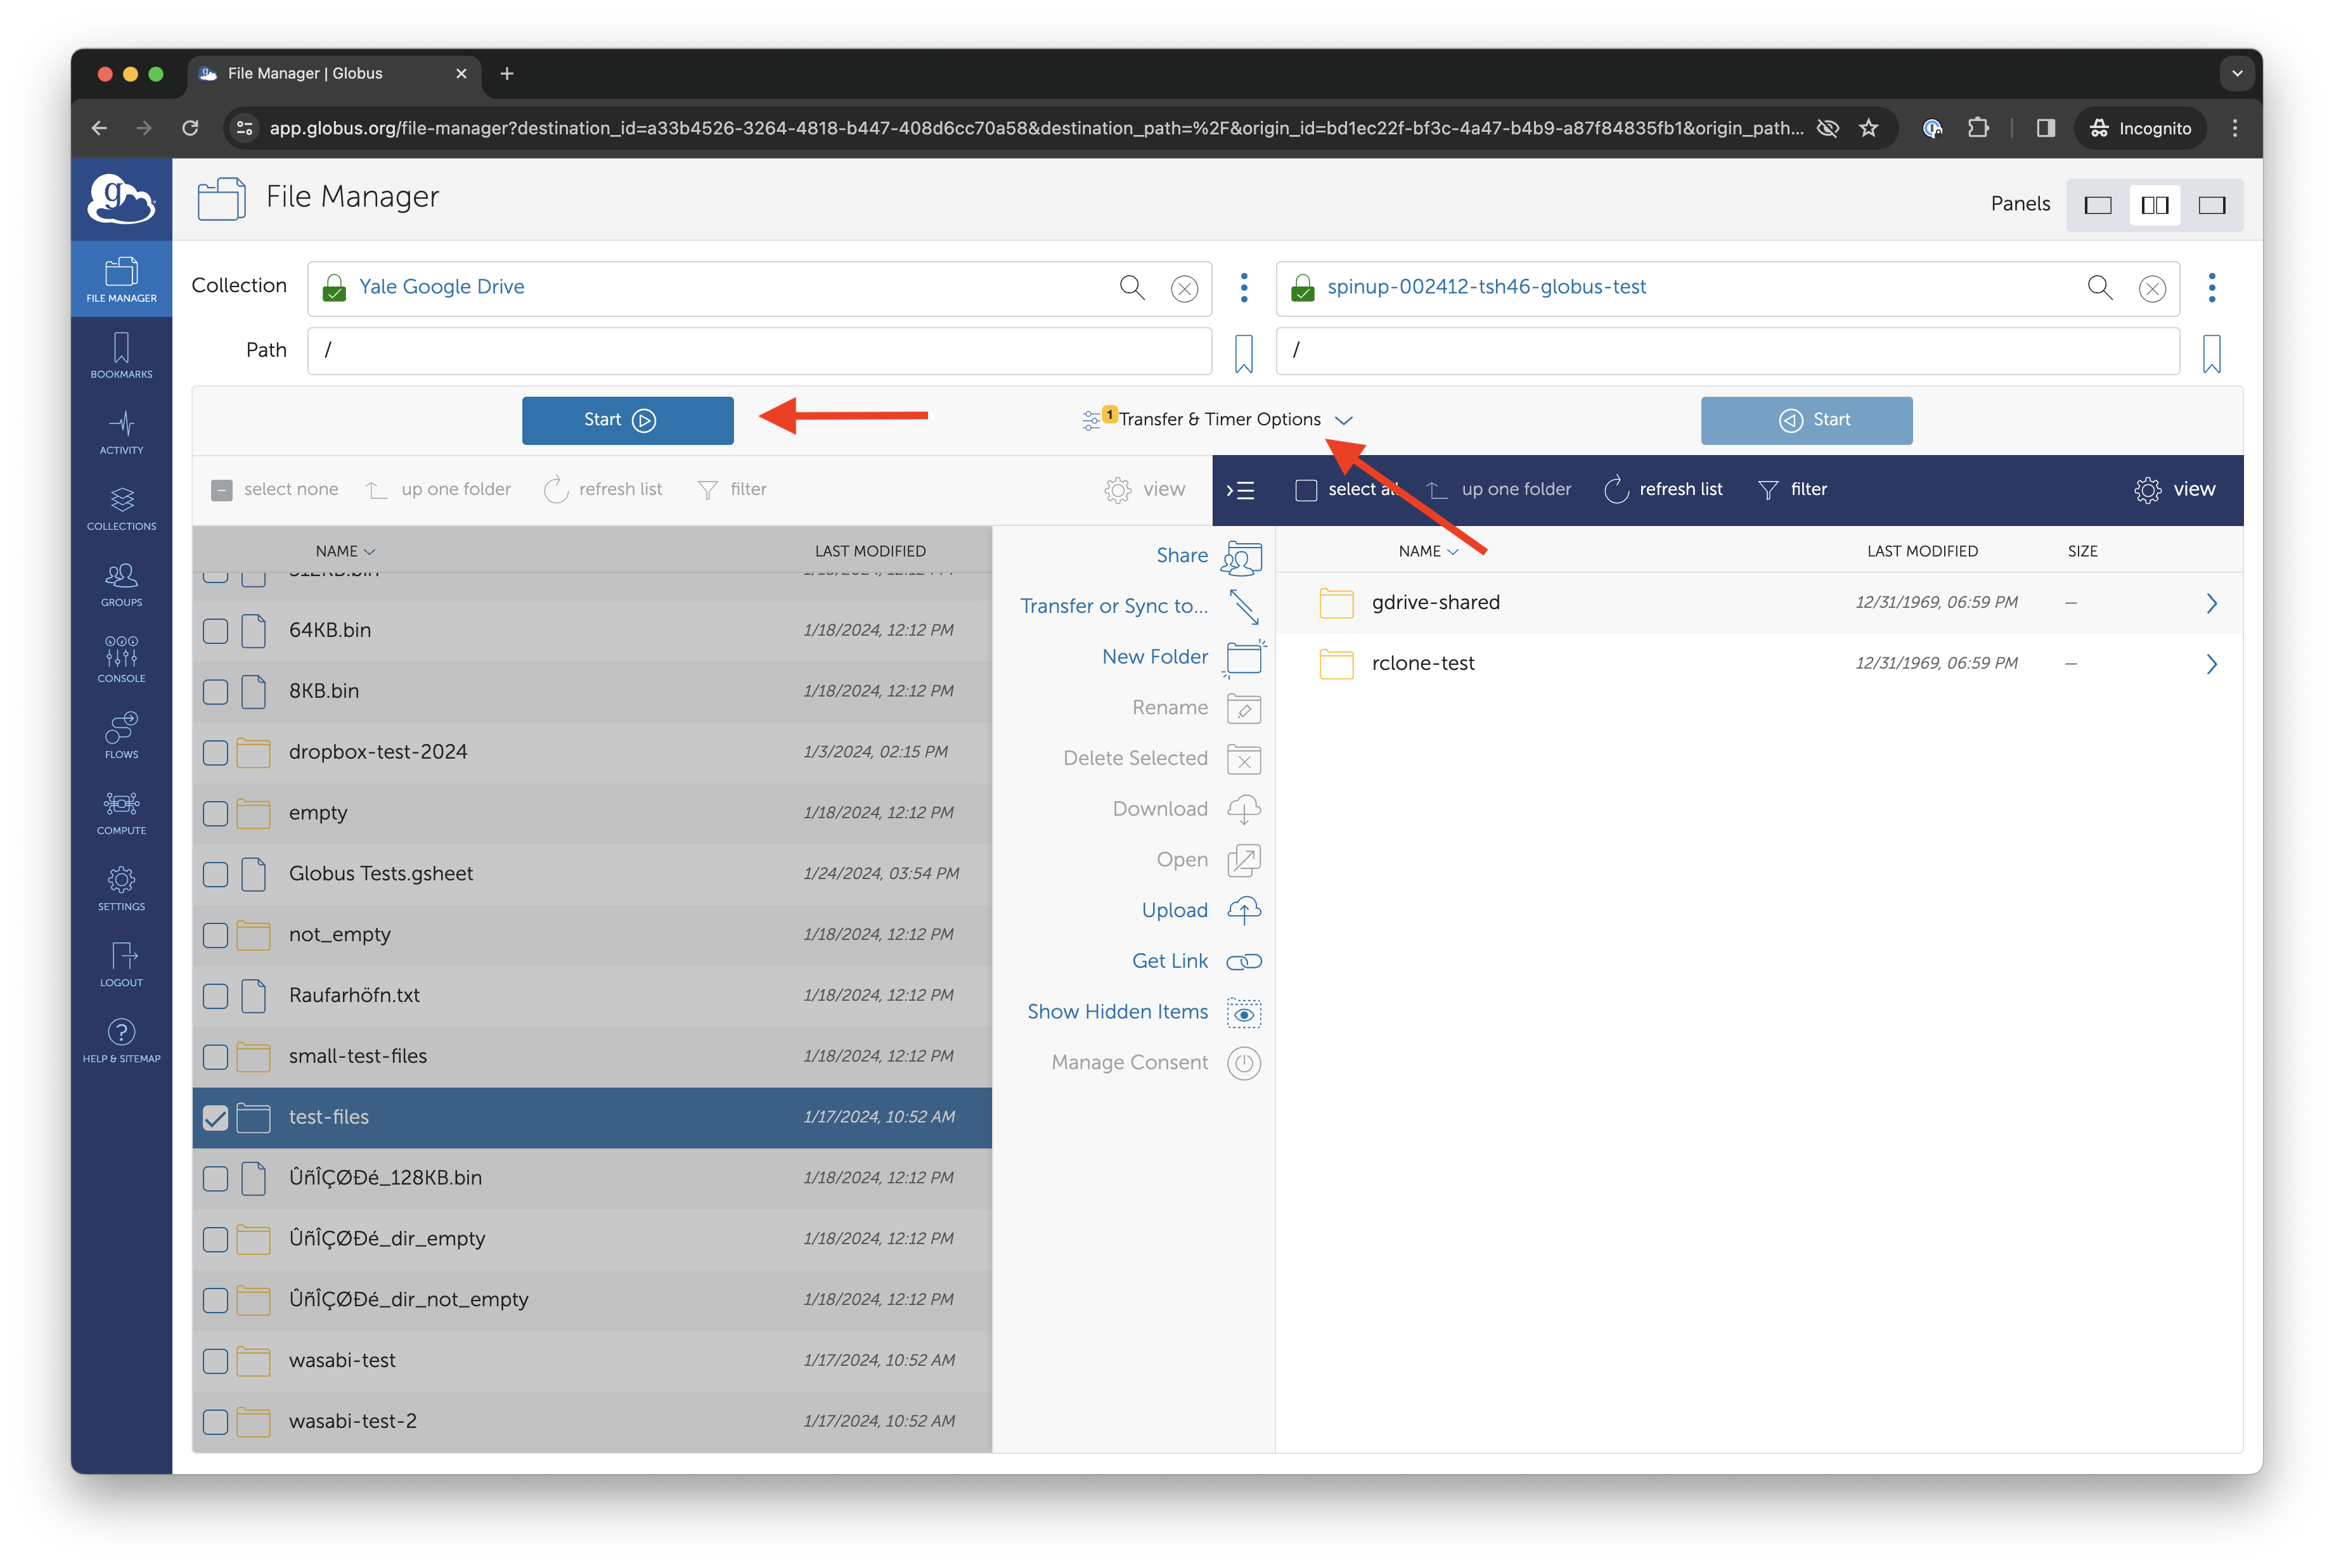Toggle Show Hidden Items
This screenshot has width=2334, height=1568.
point(1144,1012)
